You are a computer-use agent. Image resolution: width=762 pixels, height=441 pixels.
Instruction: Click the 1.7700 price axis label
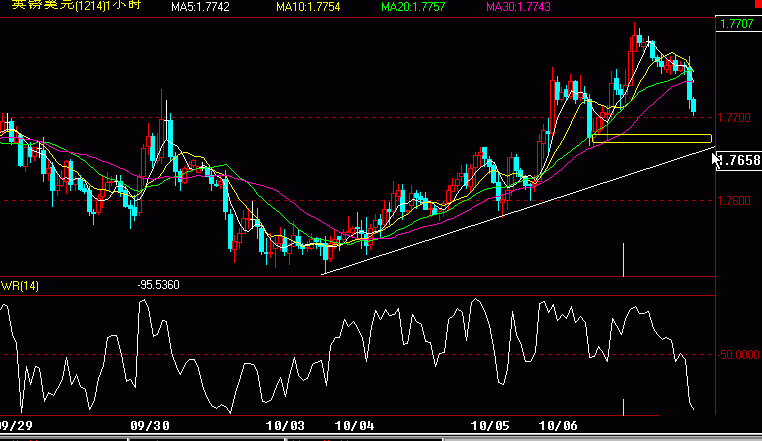[734, 118]
